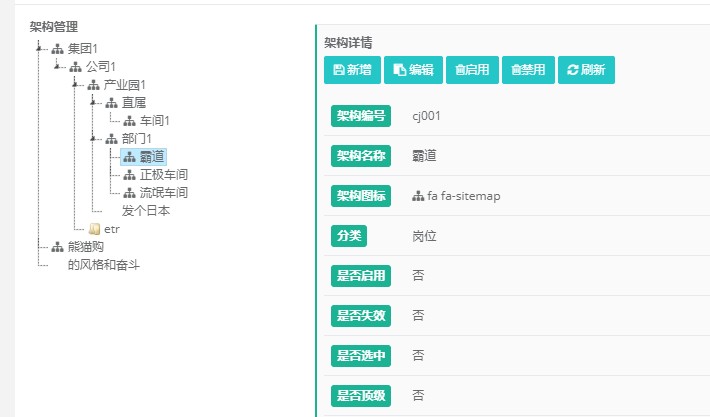
Task: Click the 刷新 refresh button
Action: point(586,70)
